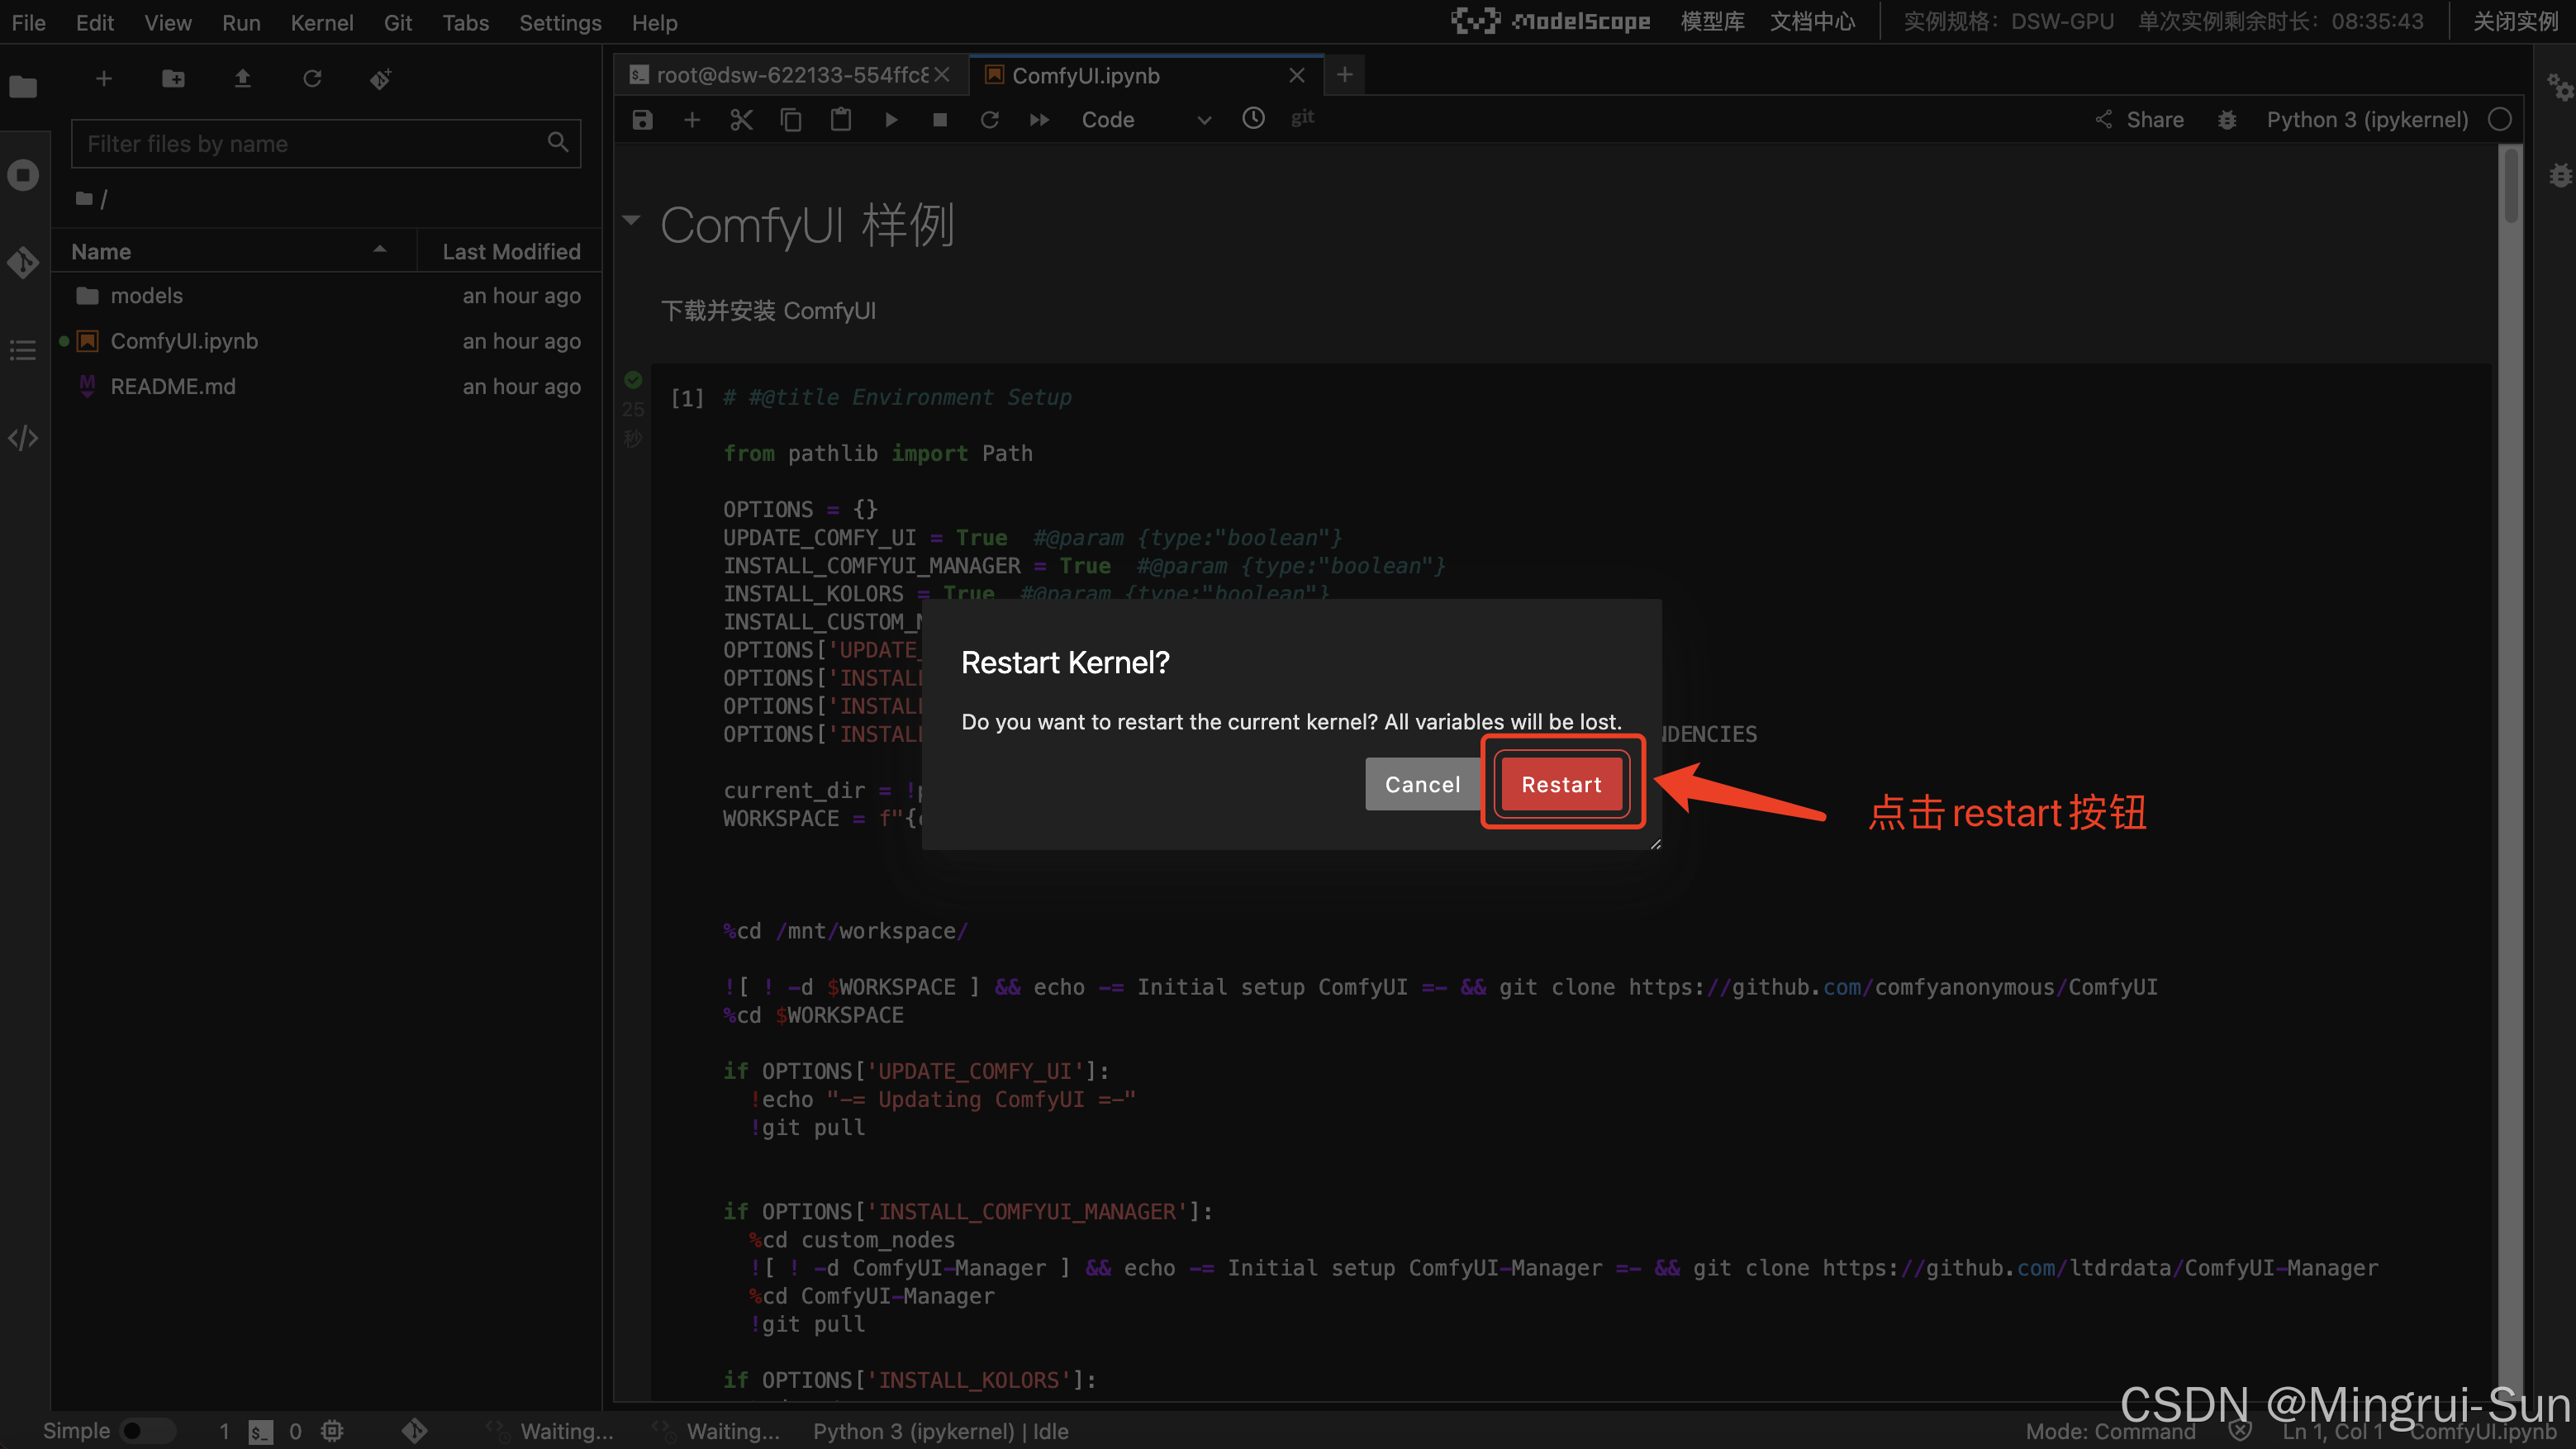Click the Upload files icon

(242, 78)
